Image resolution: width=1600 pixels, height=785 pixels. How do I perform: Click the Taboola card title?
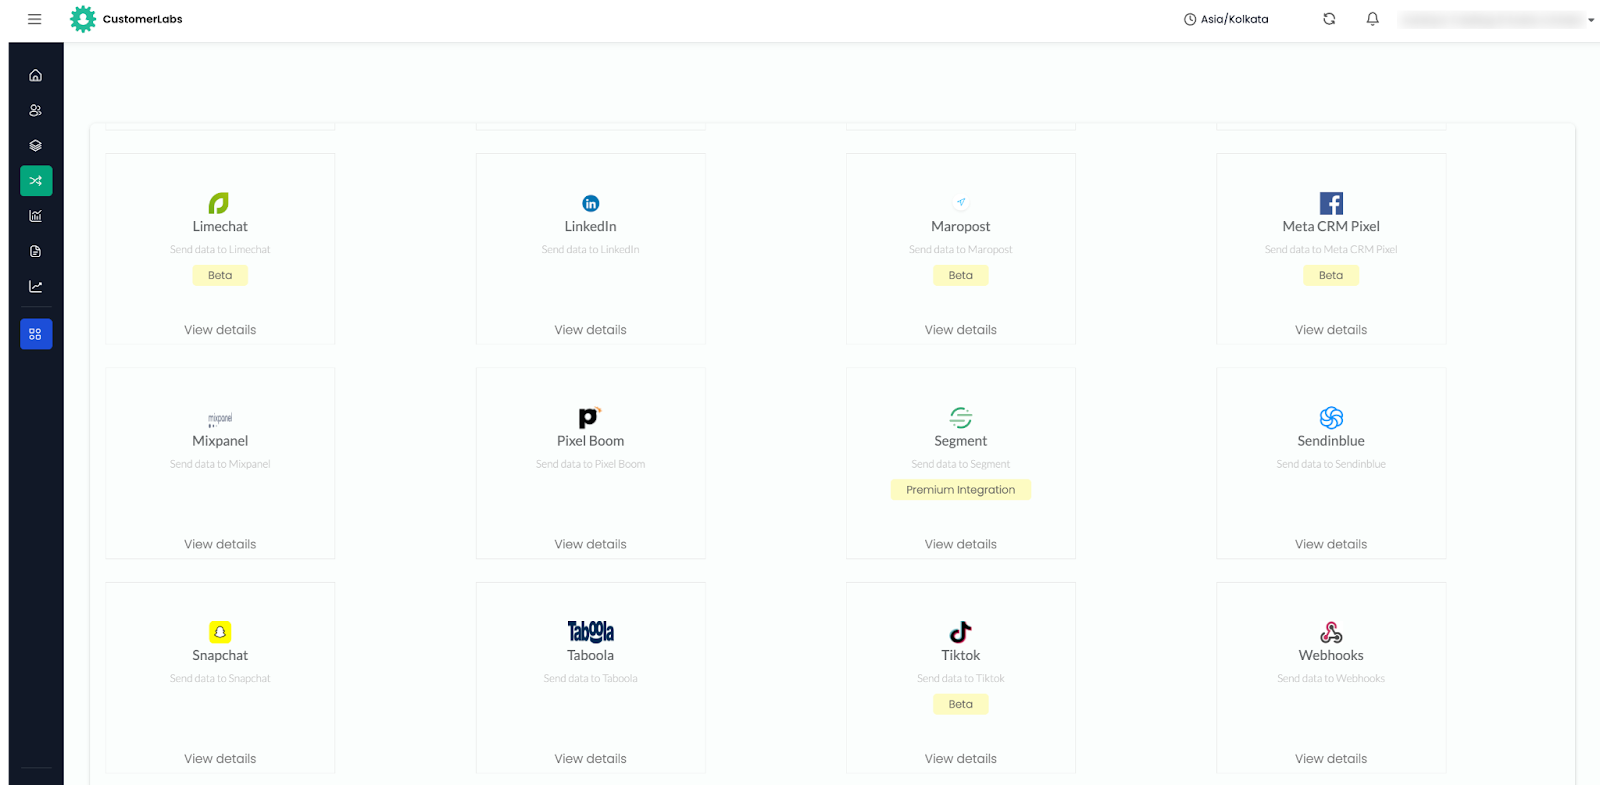tap(591, 656)
